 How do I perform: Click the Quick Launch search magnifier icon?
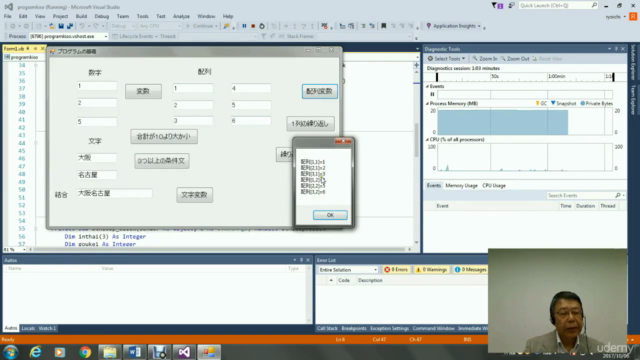click(594, 5)
